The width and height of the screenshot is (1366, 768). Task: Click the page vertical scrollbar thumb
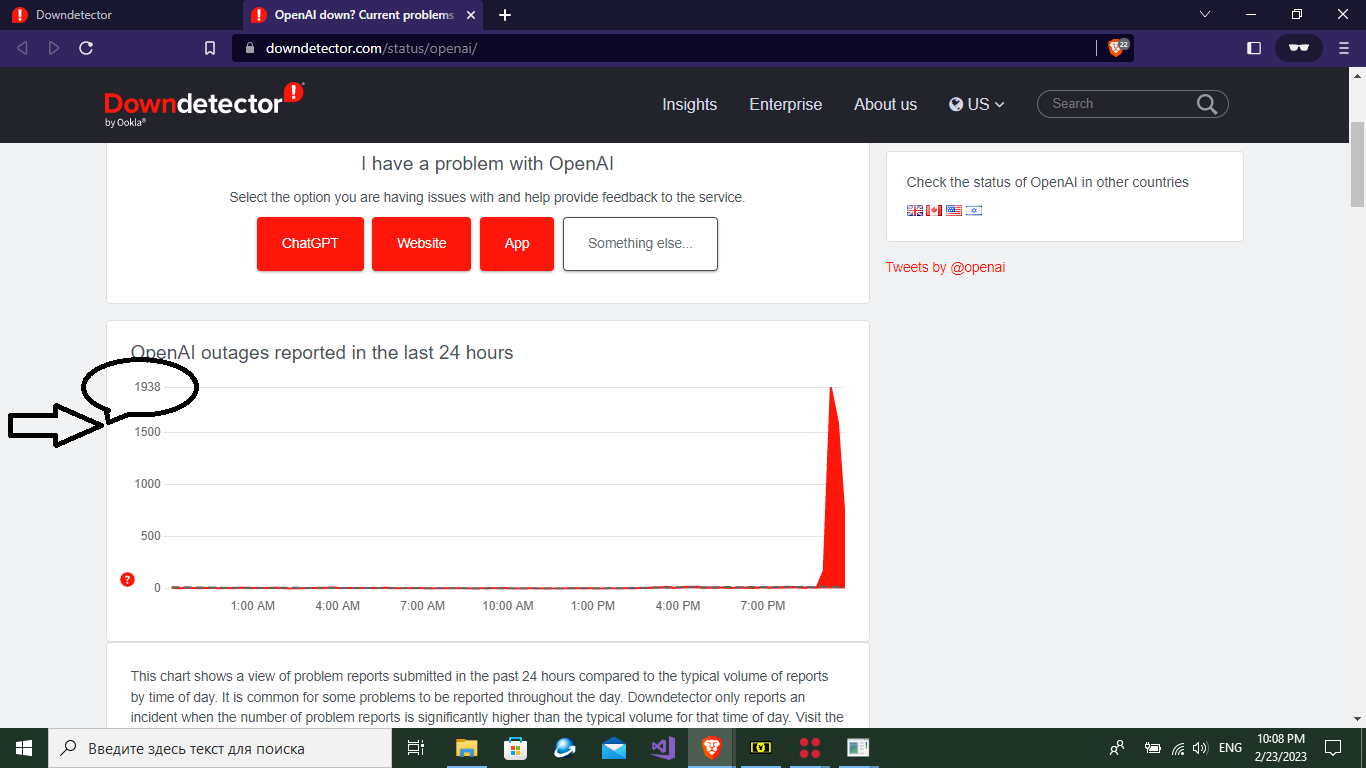pyautogui.click(x=1357, y=164)
